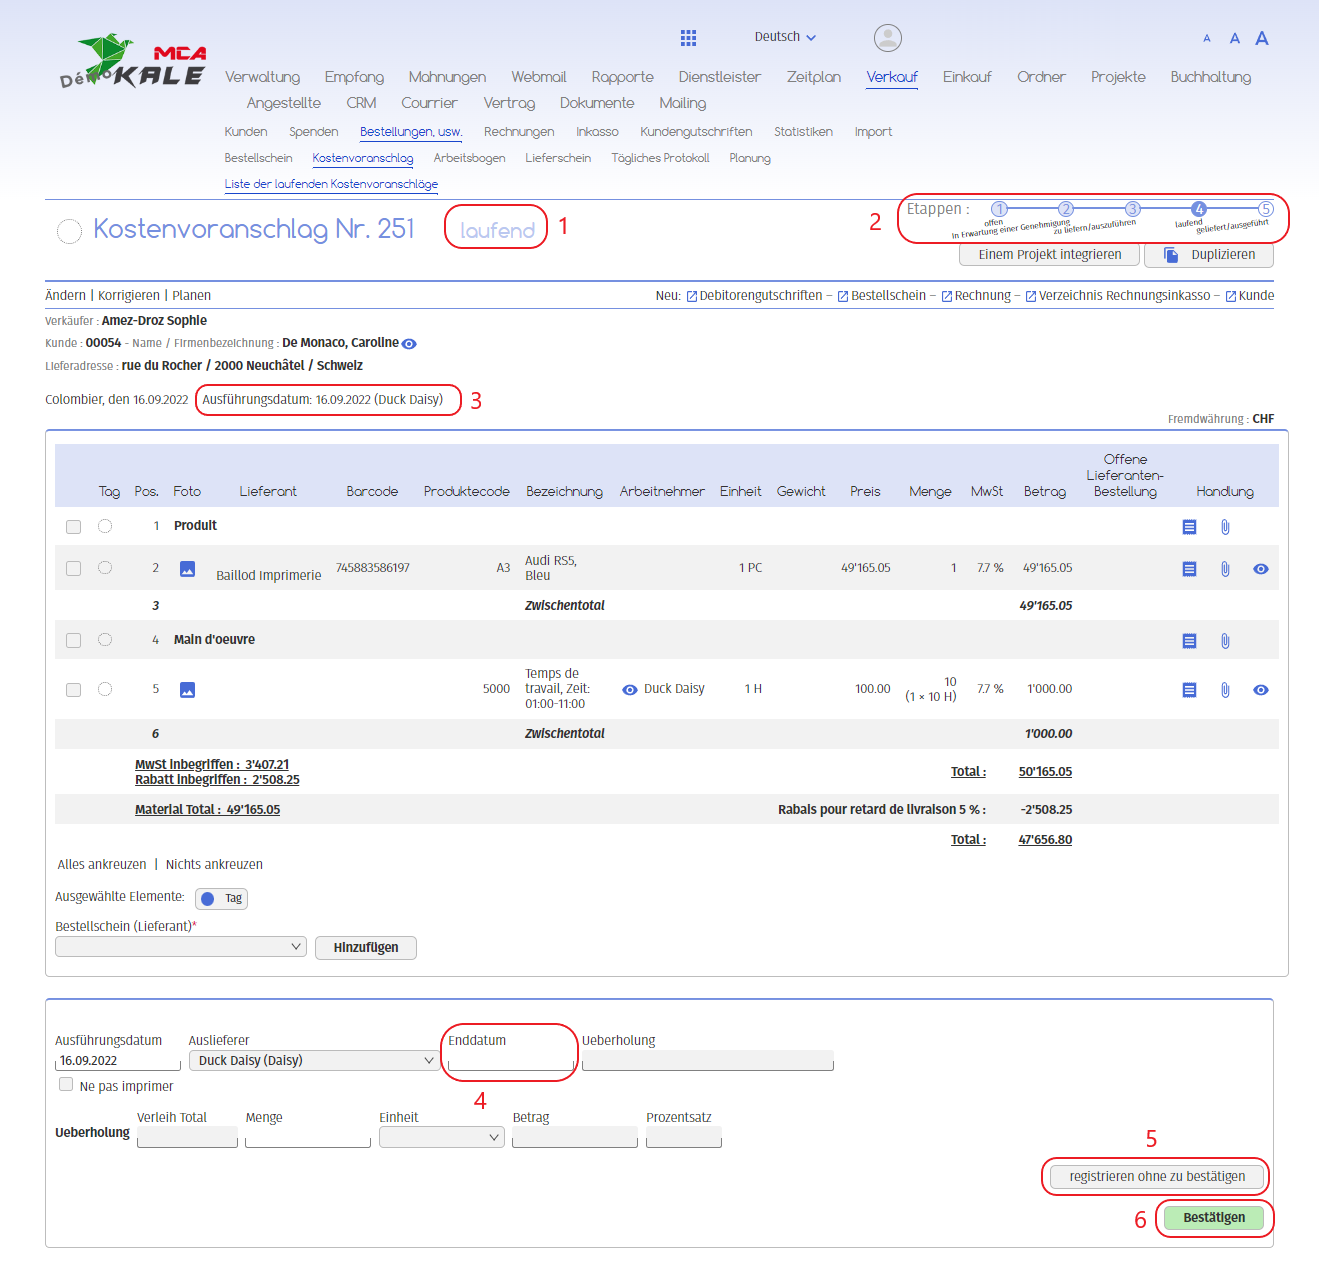Screen dimensions: 1319x1261
Task: Check the checkbox for the Produit row
Action: (73, 527)
